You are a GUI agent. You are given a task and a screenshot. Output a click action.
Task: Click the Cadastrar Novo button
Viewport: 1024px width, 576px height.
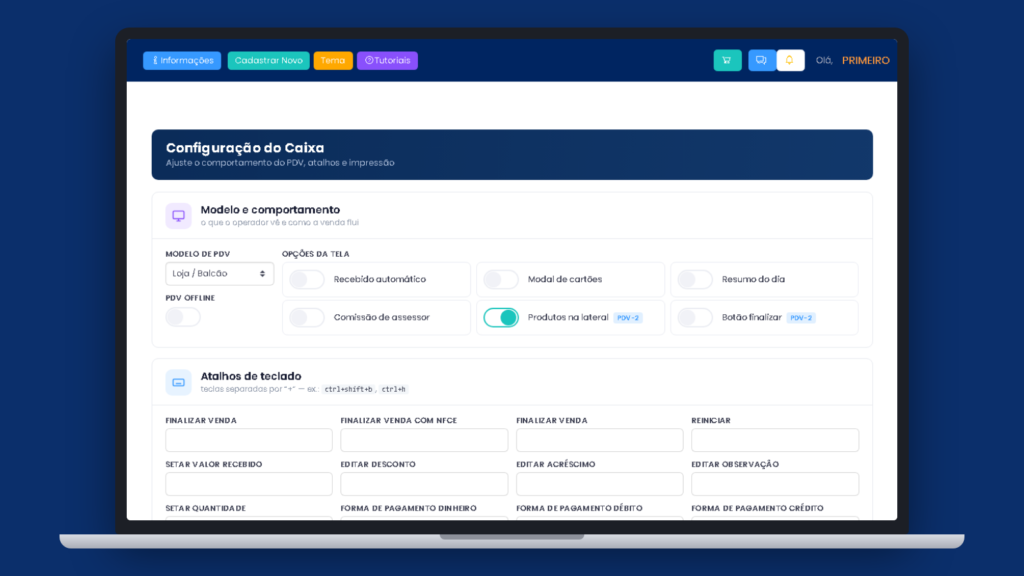tap(268, 60)
